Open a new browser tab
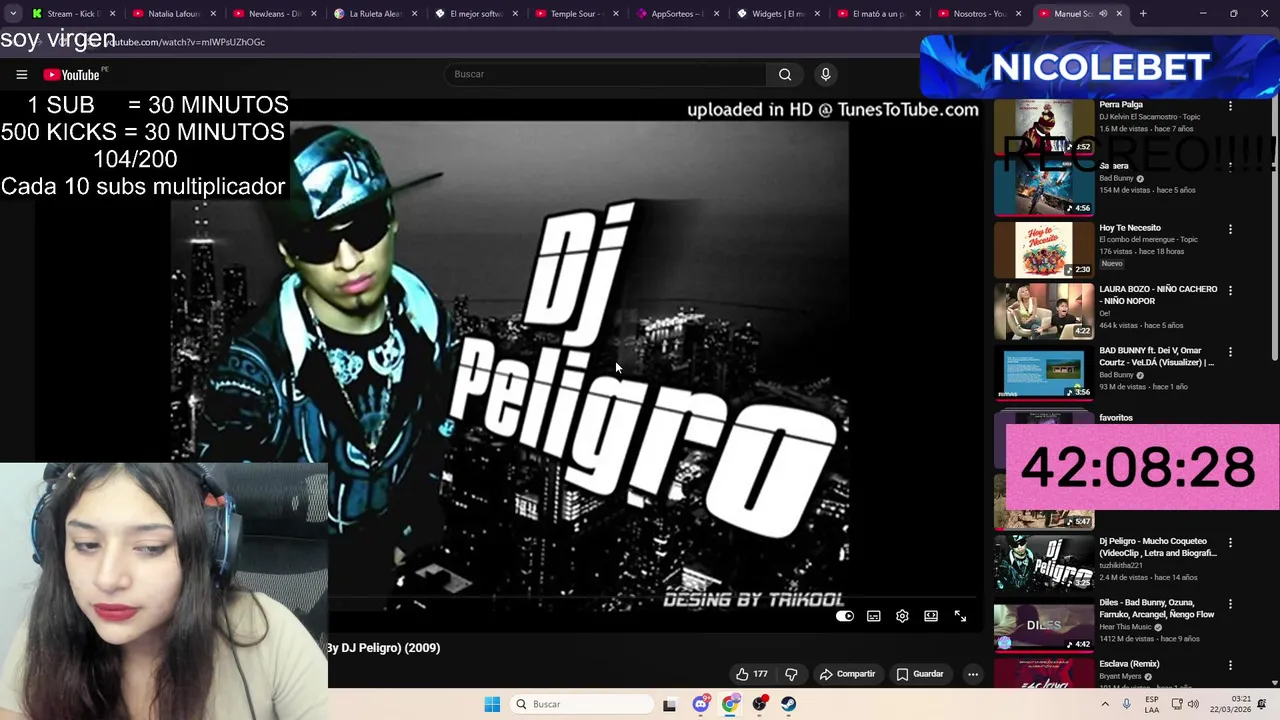The image size is (1280, 720). point(1143,14)
